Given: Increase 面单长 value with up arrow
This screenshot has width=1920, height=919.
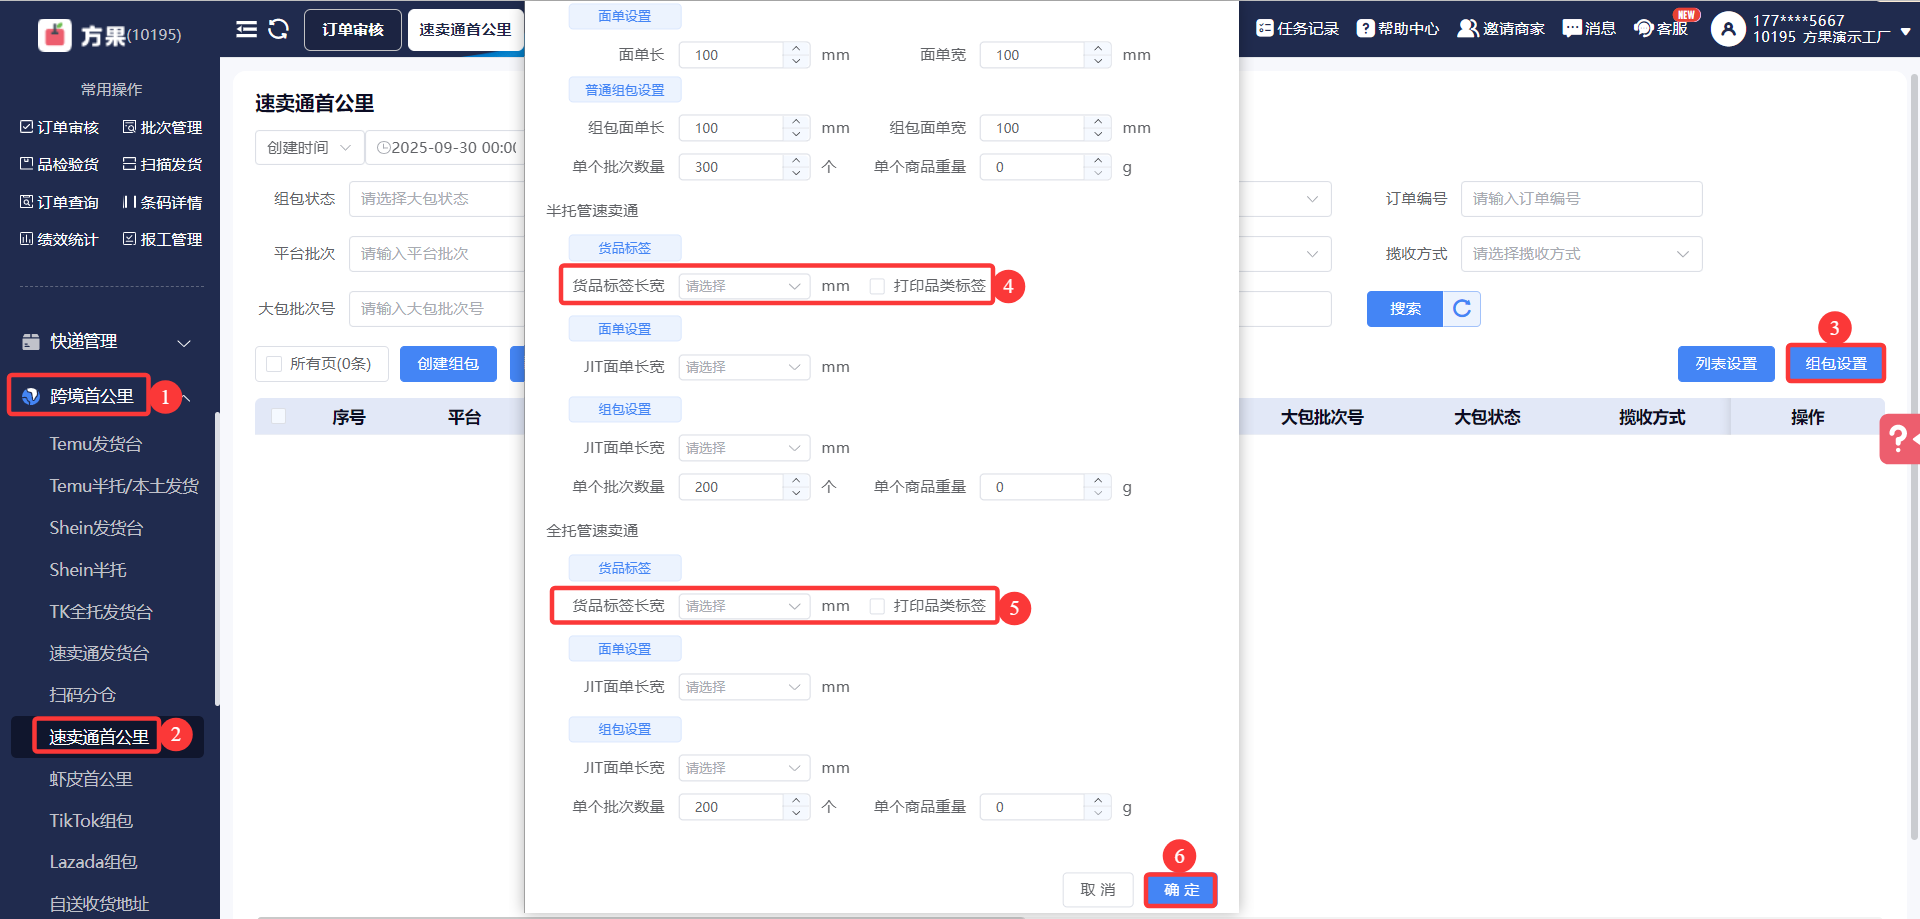Looking at the screenshot, I should 796,48.
